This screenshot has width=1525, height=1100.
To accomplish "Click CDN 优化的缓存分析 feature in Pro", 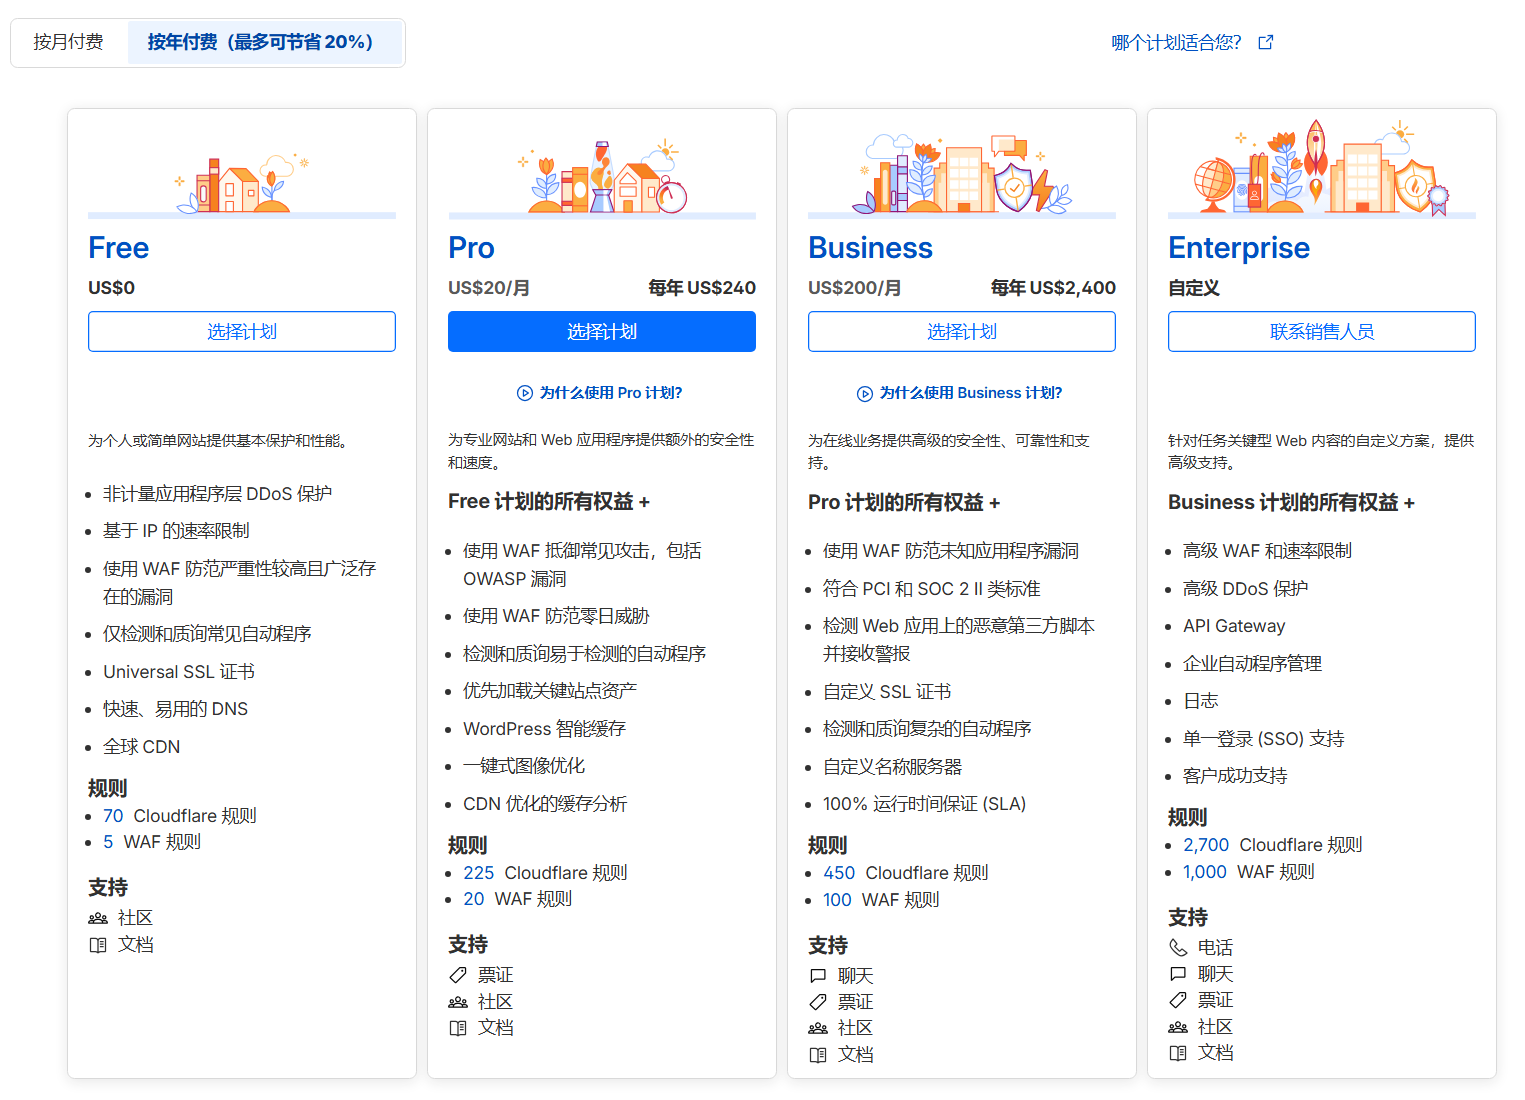I will click(x=545, y=804).
